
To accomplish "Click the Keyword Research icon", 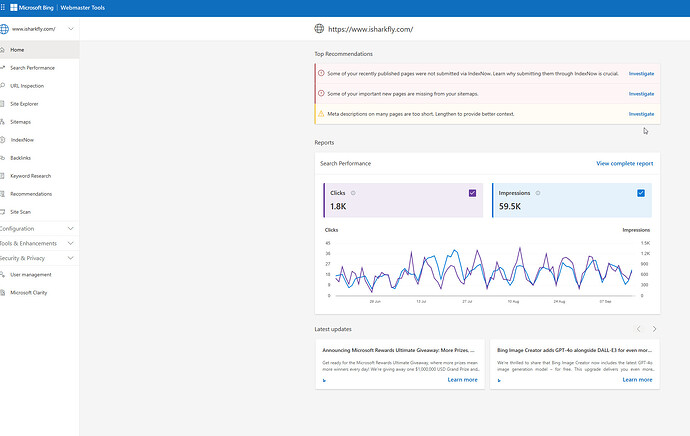I will coord(2,176).
